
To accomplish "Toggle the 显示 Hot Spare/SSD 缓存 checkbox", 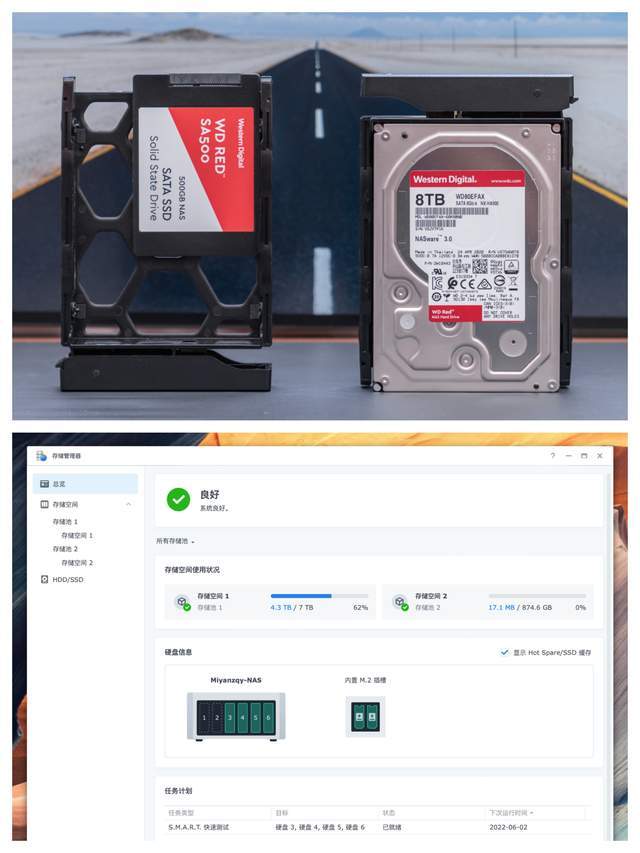I will point(504,652).
